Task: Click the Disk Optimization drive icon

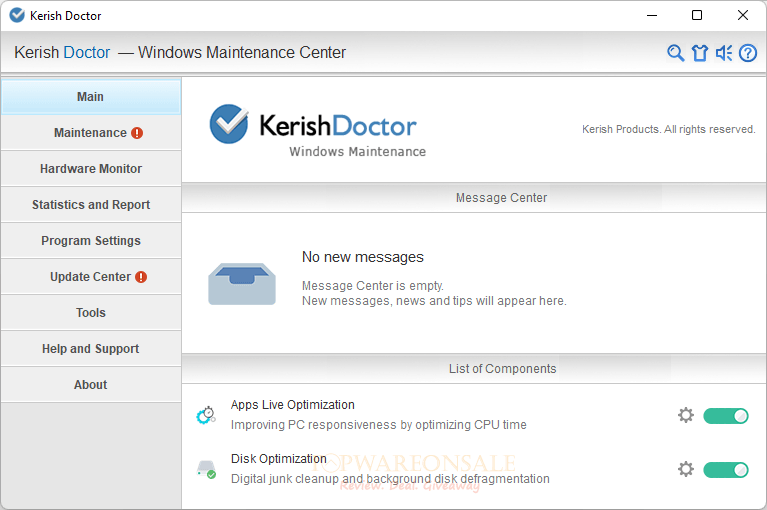Action: 206,469
